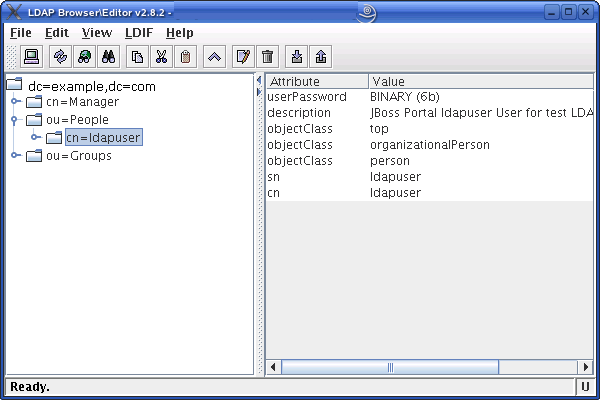Open the Edit menu

tap(57, 33)
